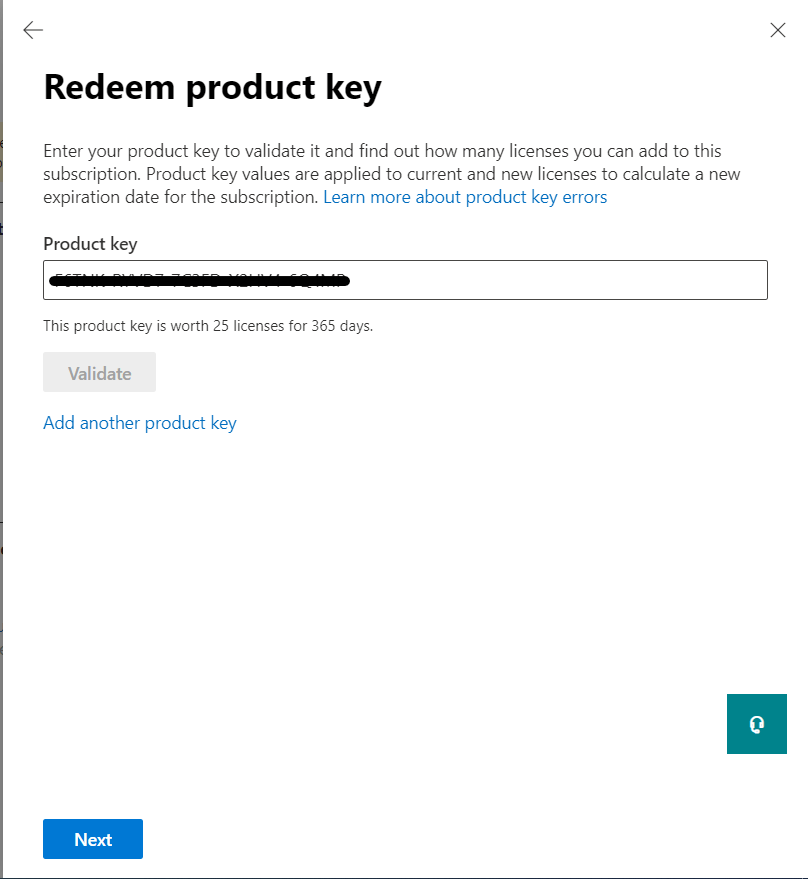Click the Validate button

pyautogui.click(x=99, y=372)
